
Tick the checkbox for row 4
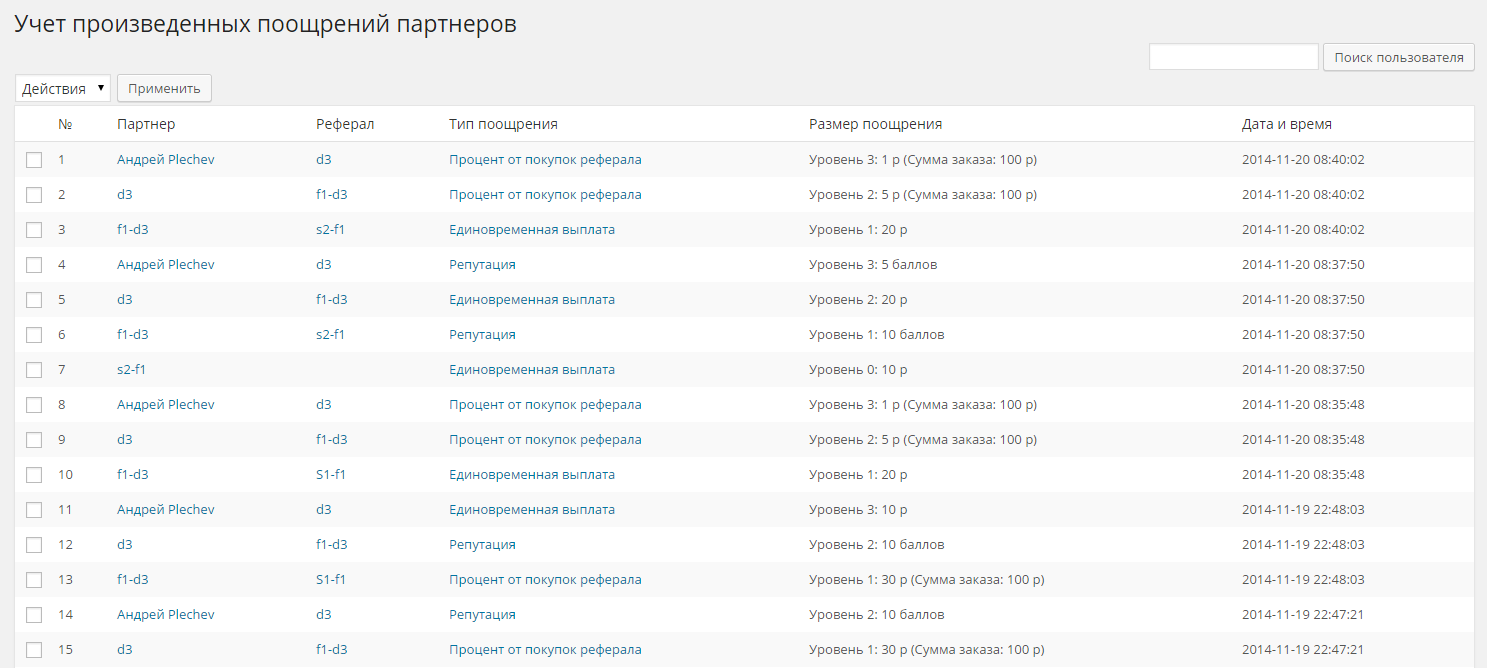click(34, 265)
